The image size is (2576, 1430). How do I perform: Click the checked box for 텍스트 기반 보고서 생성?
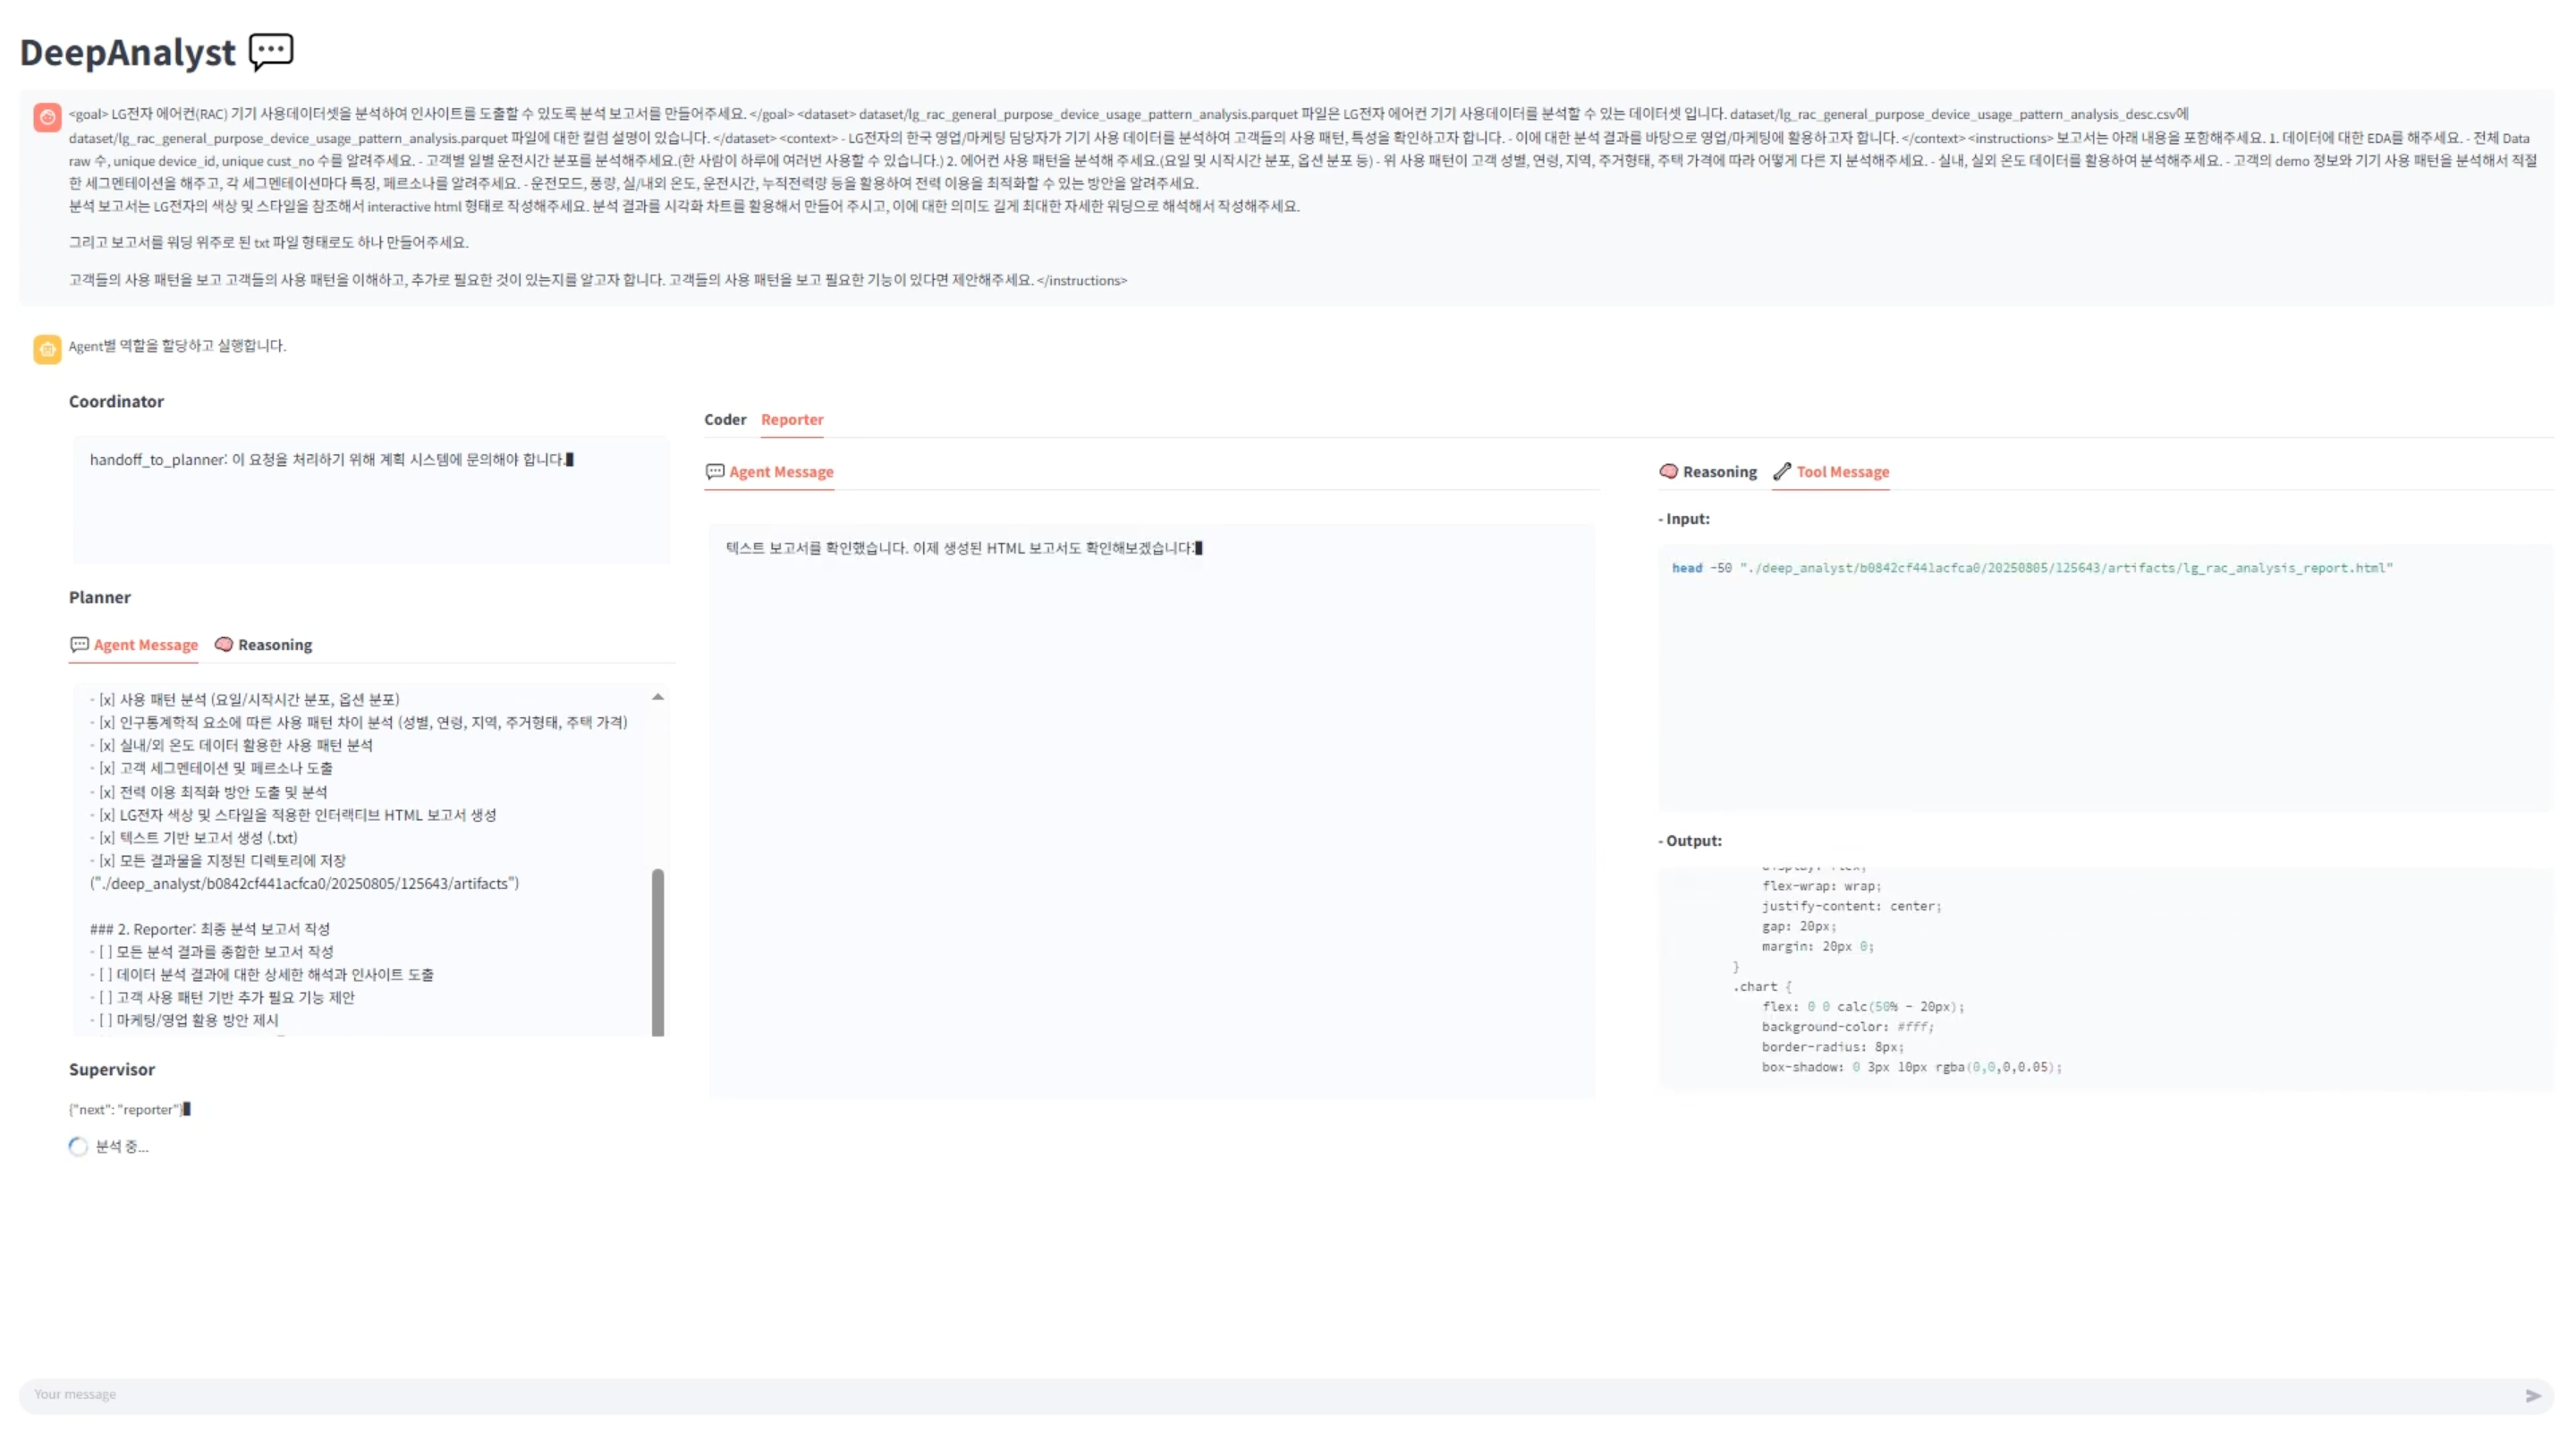coord(106,838)
